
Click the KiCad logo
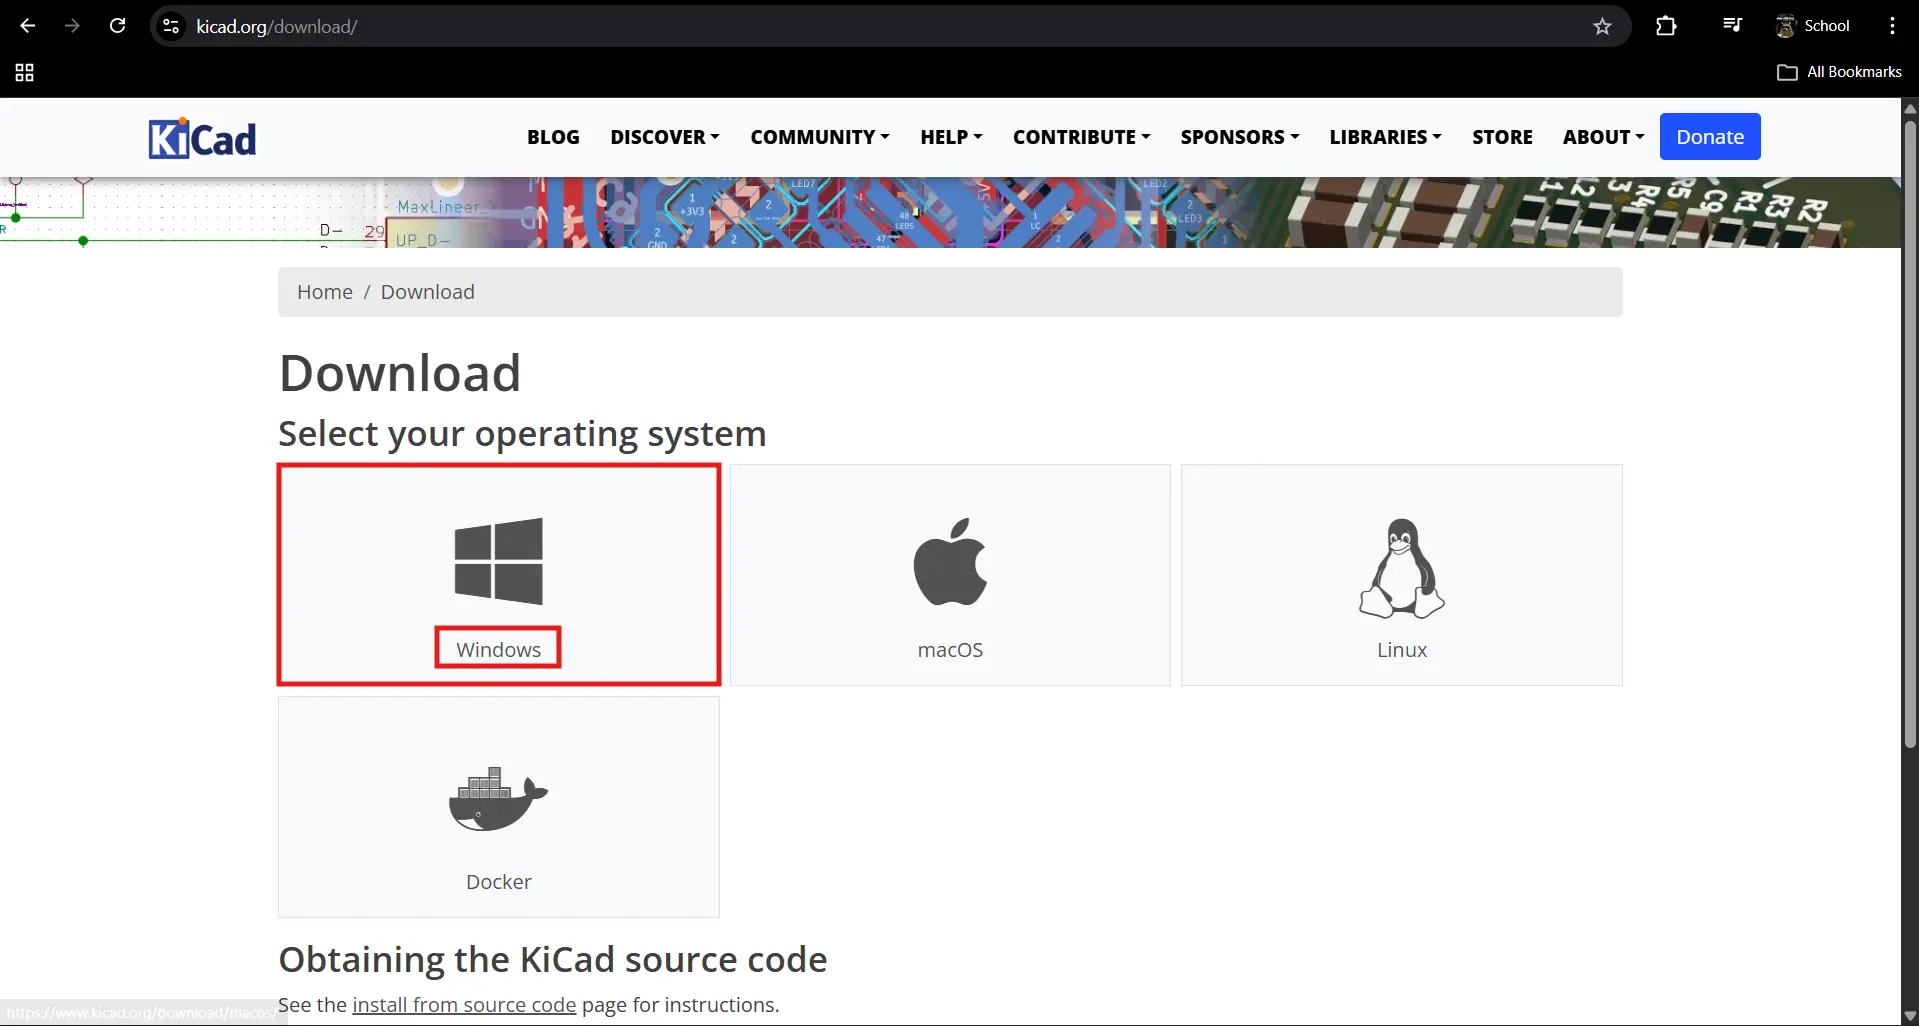tap(202, 138)
